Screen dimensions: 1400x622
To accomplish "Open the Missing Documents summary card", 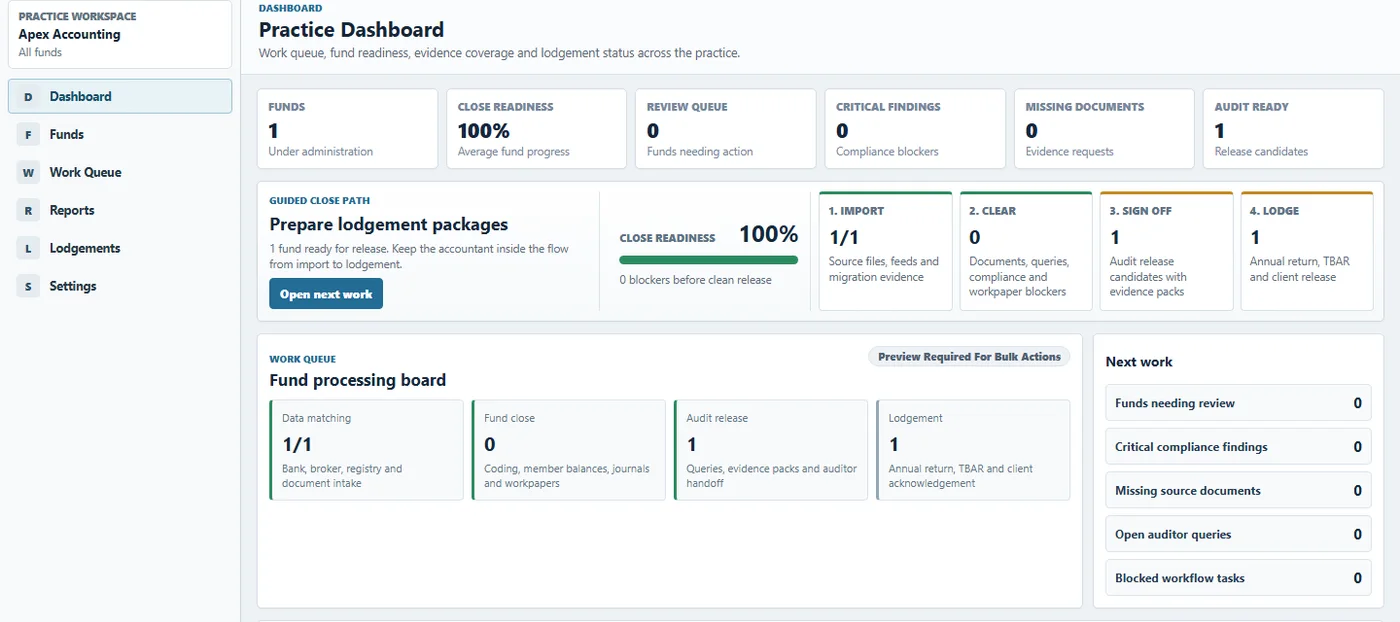I will point(1104,129).
